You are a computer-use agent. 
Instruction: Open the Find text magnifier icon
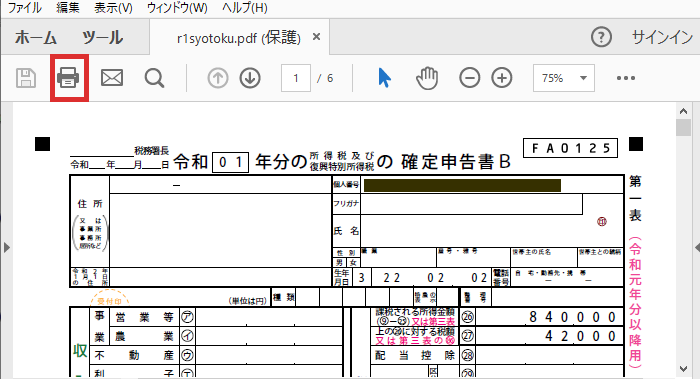point(154,78)
